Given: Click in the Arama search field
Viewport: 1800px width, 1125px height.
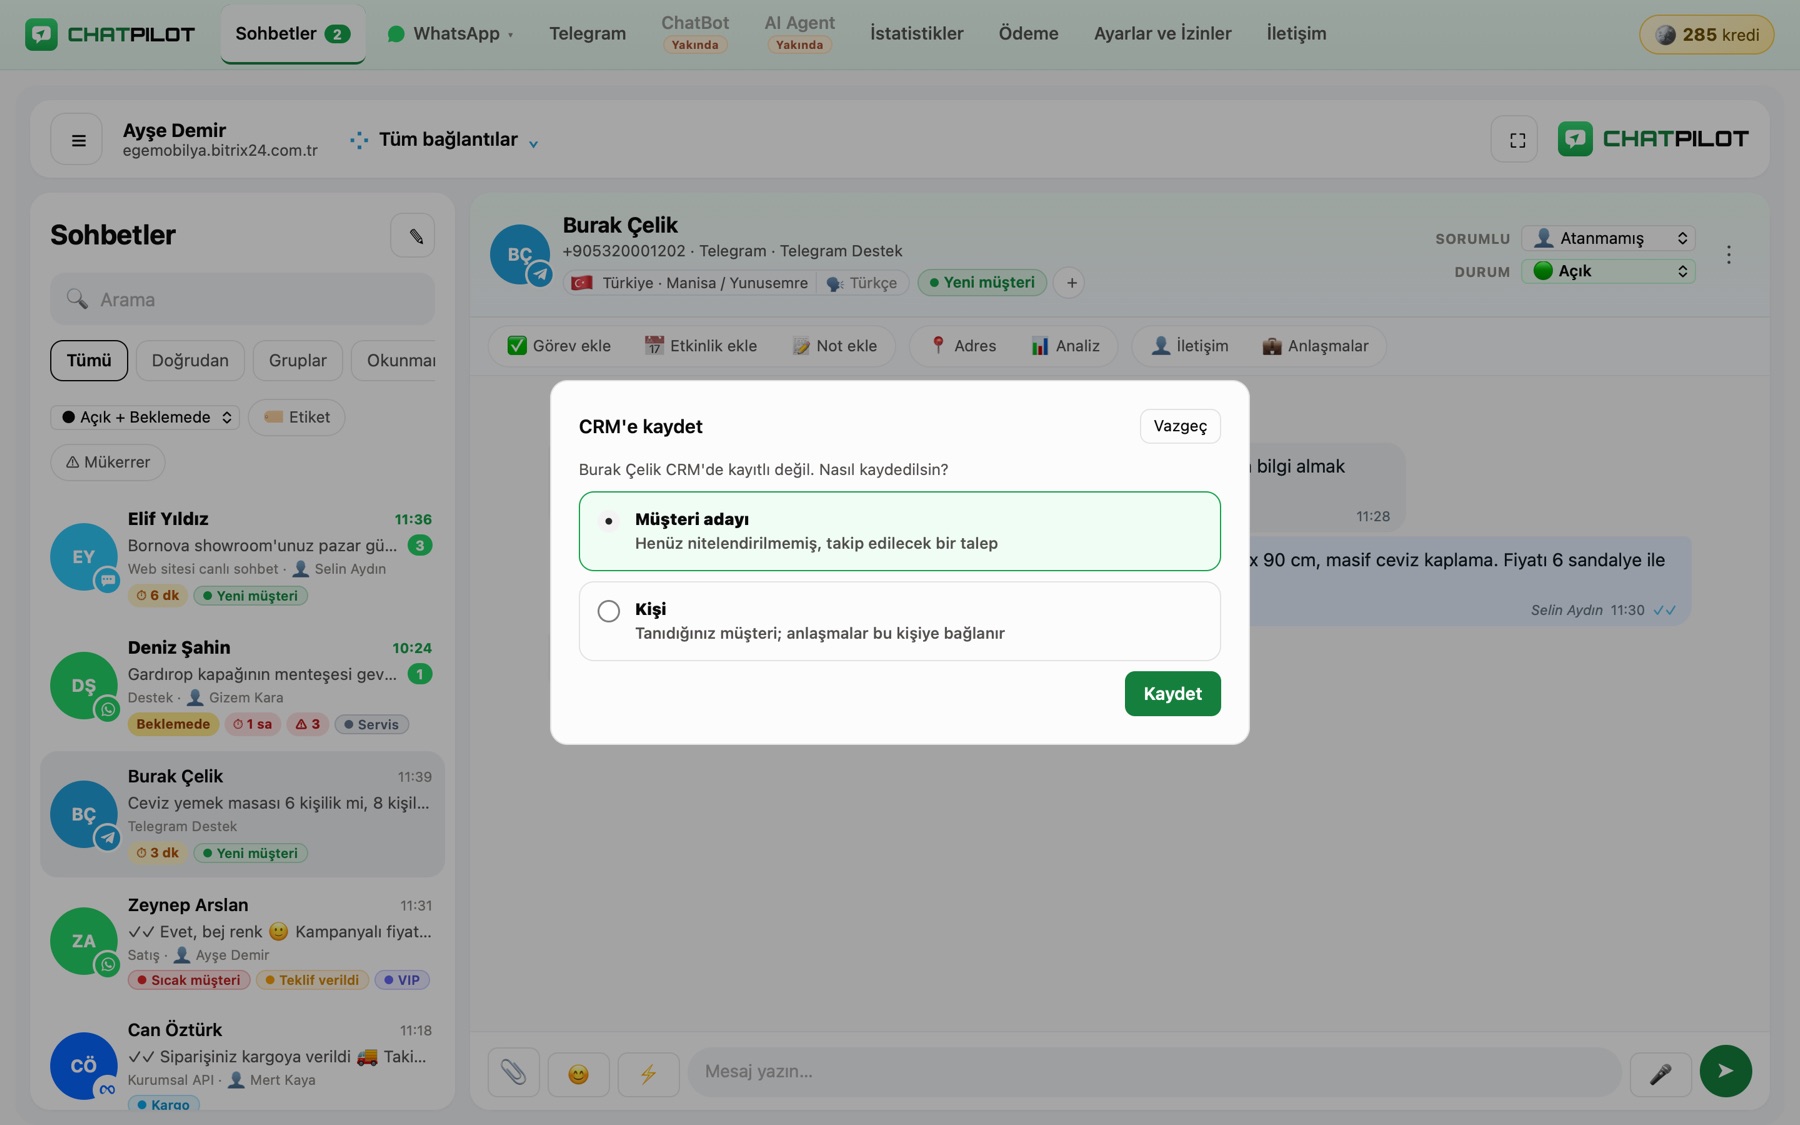Looking at the screenshot, I should [x=242, y=299].
